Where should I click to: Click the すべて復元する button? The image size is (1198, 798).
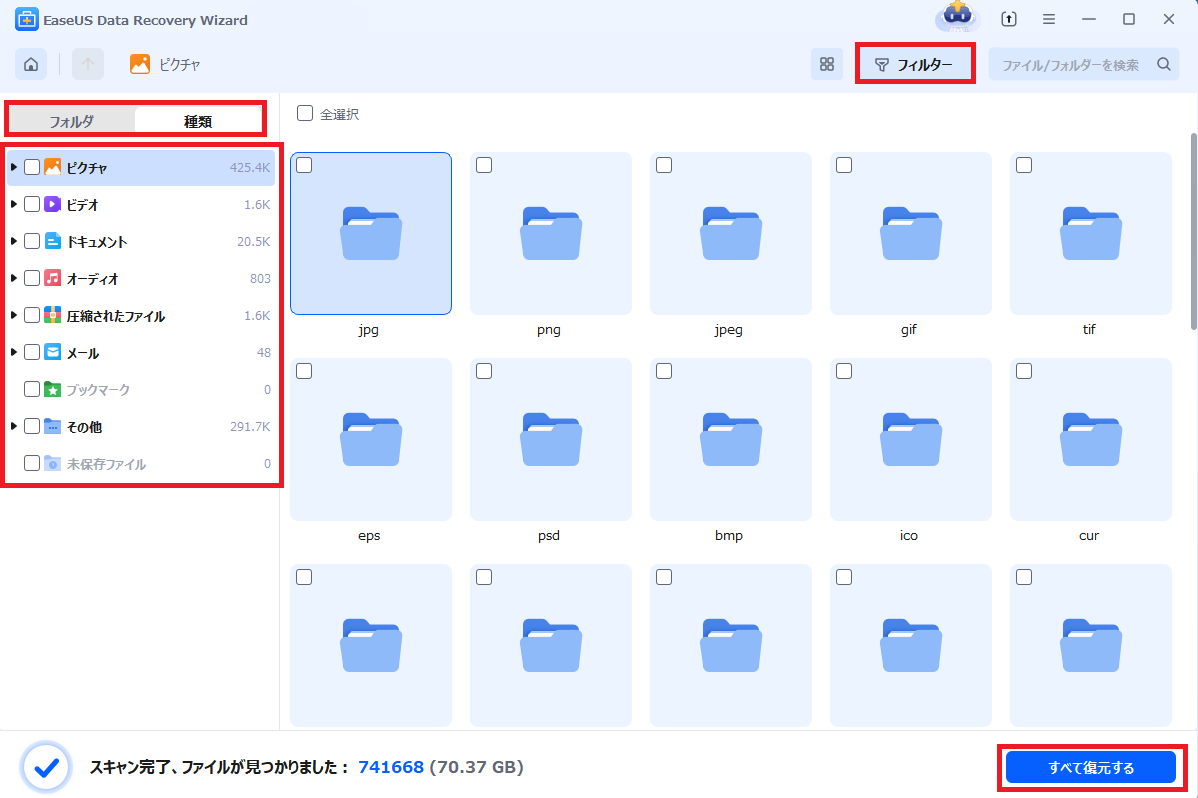1090,767
